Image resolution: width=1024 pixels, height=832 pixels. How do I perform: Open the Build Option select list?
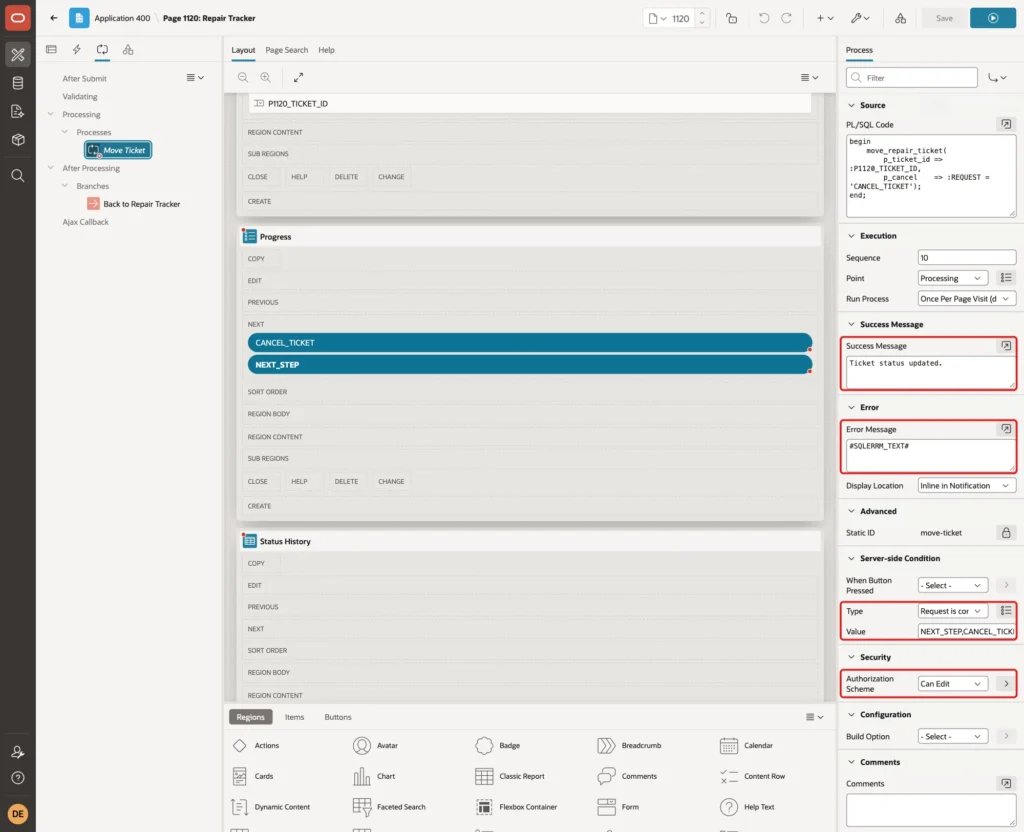tap(952, 737)
